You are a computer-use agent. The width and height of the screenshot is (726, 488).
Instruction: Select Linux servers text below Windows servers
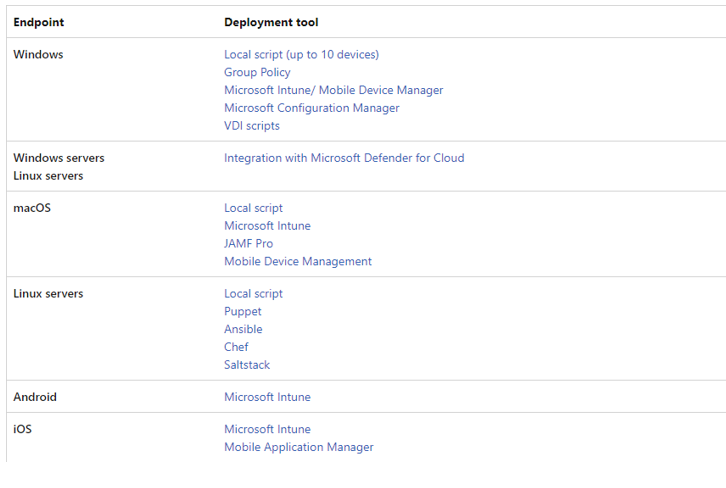click(x=48, y=176)
